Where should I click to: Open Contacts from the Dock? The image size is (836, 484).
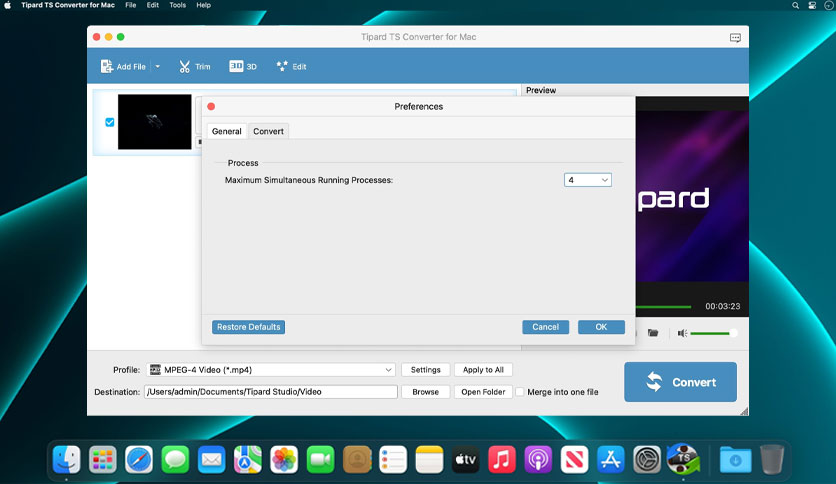(x=357, y=459)
